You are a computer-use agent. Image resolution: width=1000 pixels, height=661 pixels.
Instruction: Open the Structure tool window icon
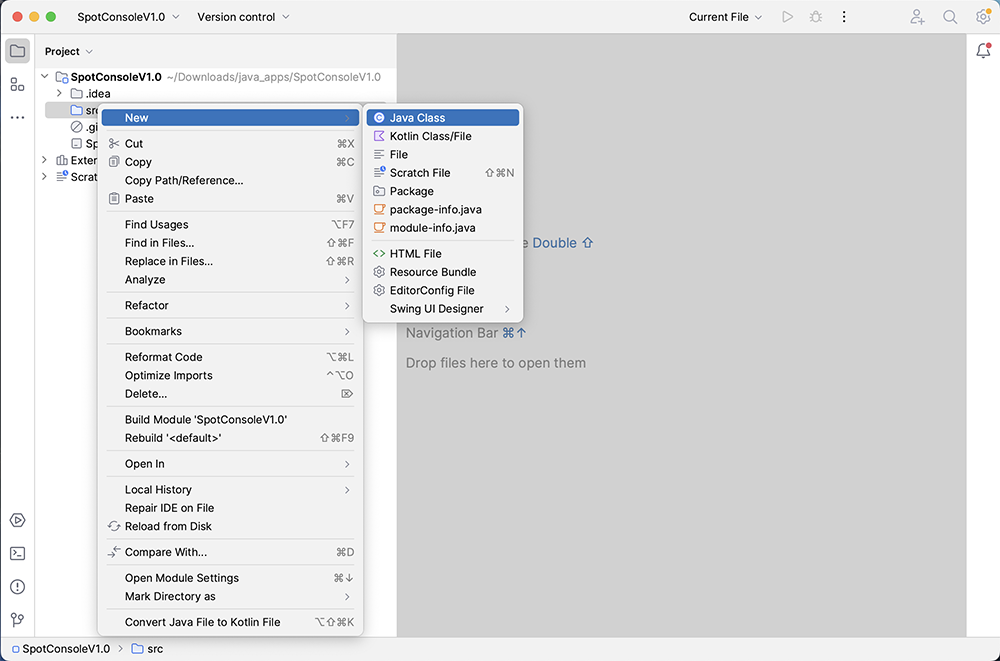click(x=17, y=84)
